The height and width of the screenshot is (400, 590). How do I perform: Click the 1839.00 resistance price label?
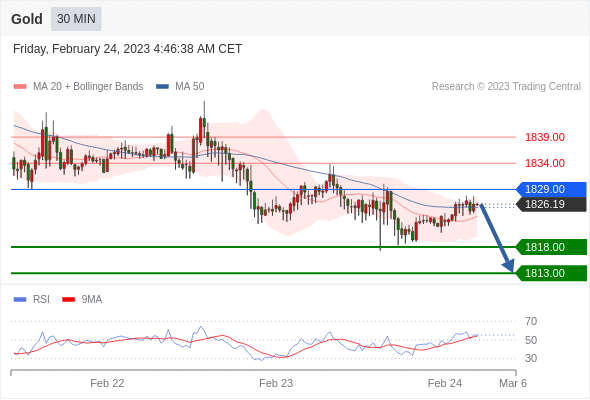click(x=545, y=137)
